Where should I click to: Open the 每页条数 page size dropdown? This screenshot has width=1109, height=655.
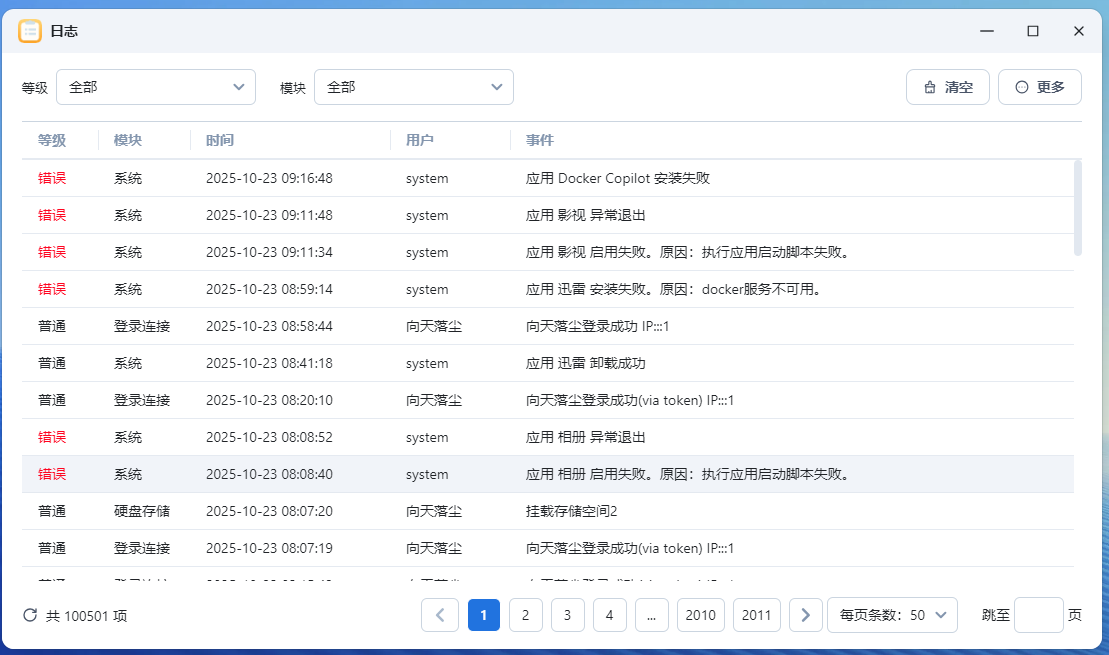(x=892, y=615)
